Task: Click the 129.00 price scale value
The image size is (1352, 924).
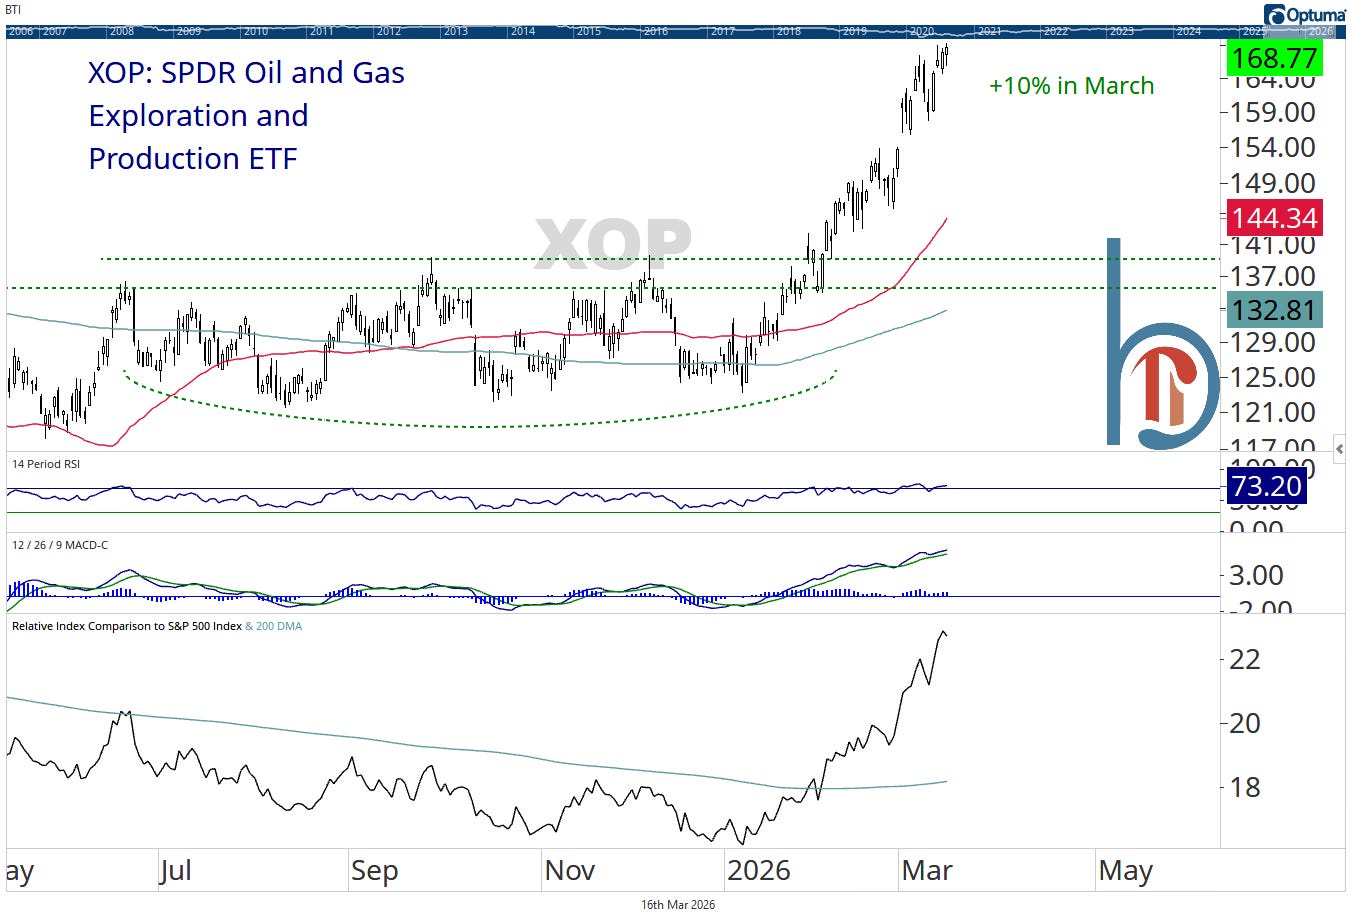Action: [x=1272, y=342]
